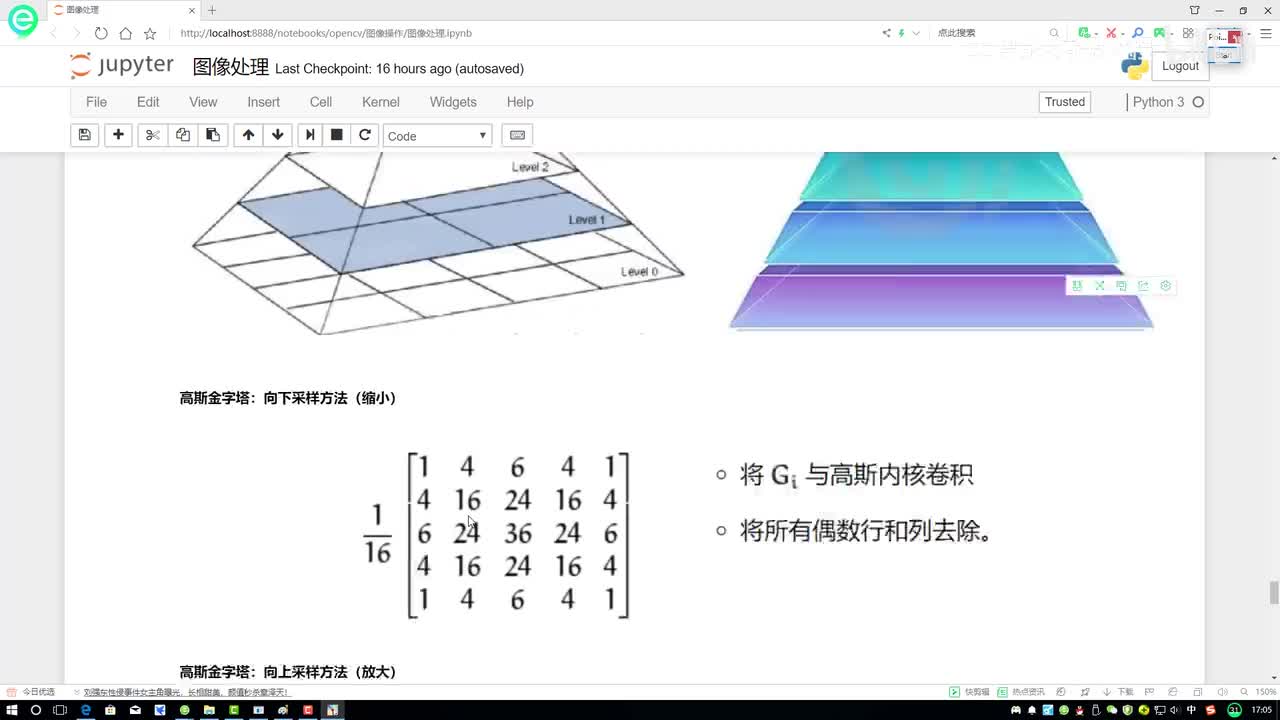Expand the dropdown beside lightning icon

[x=916, y=33]
